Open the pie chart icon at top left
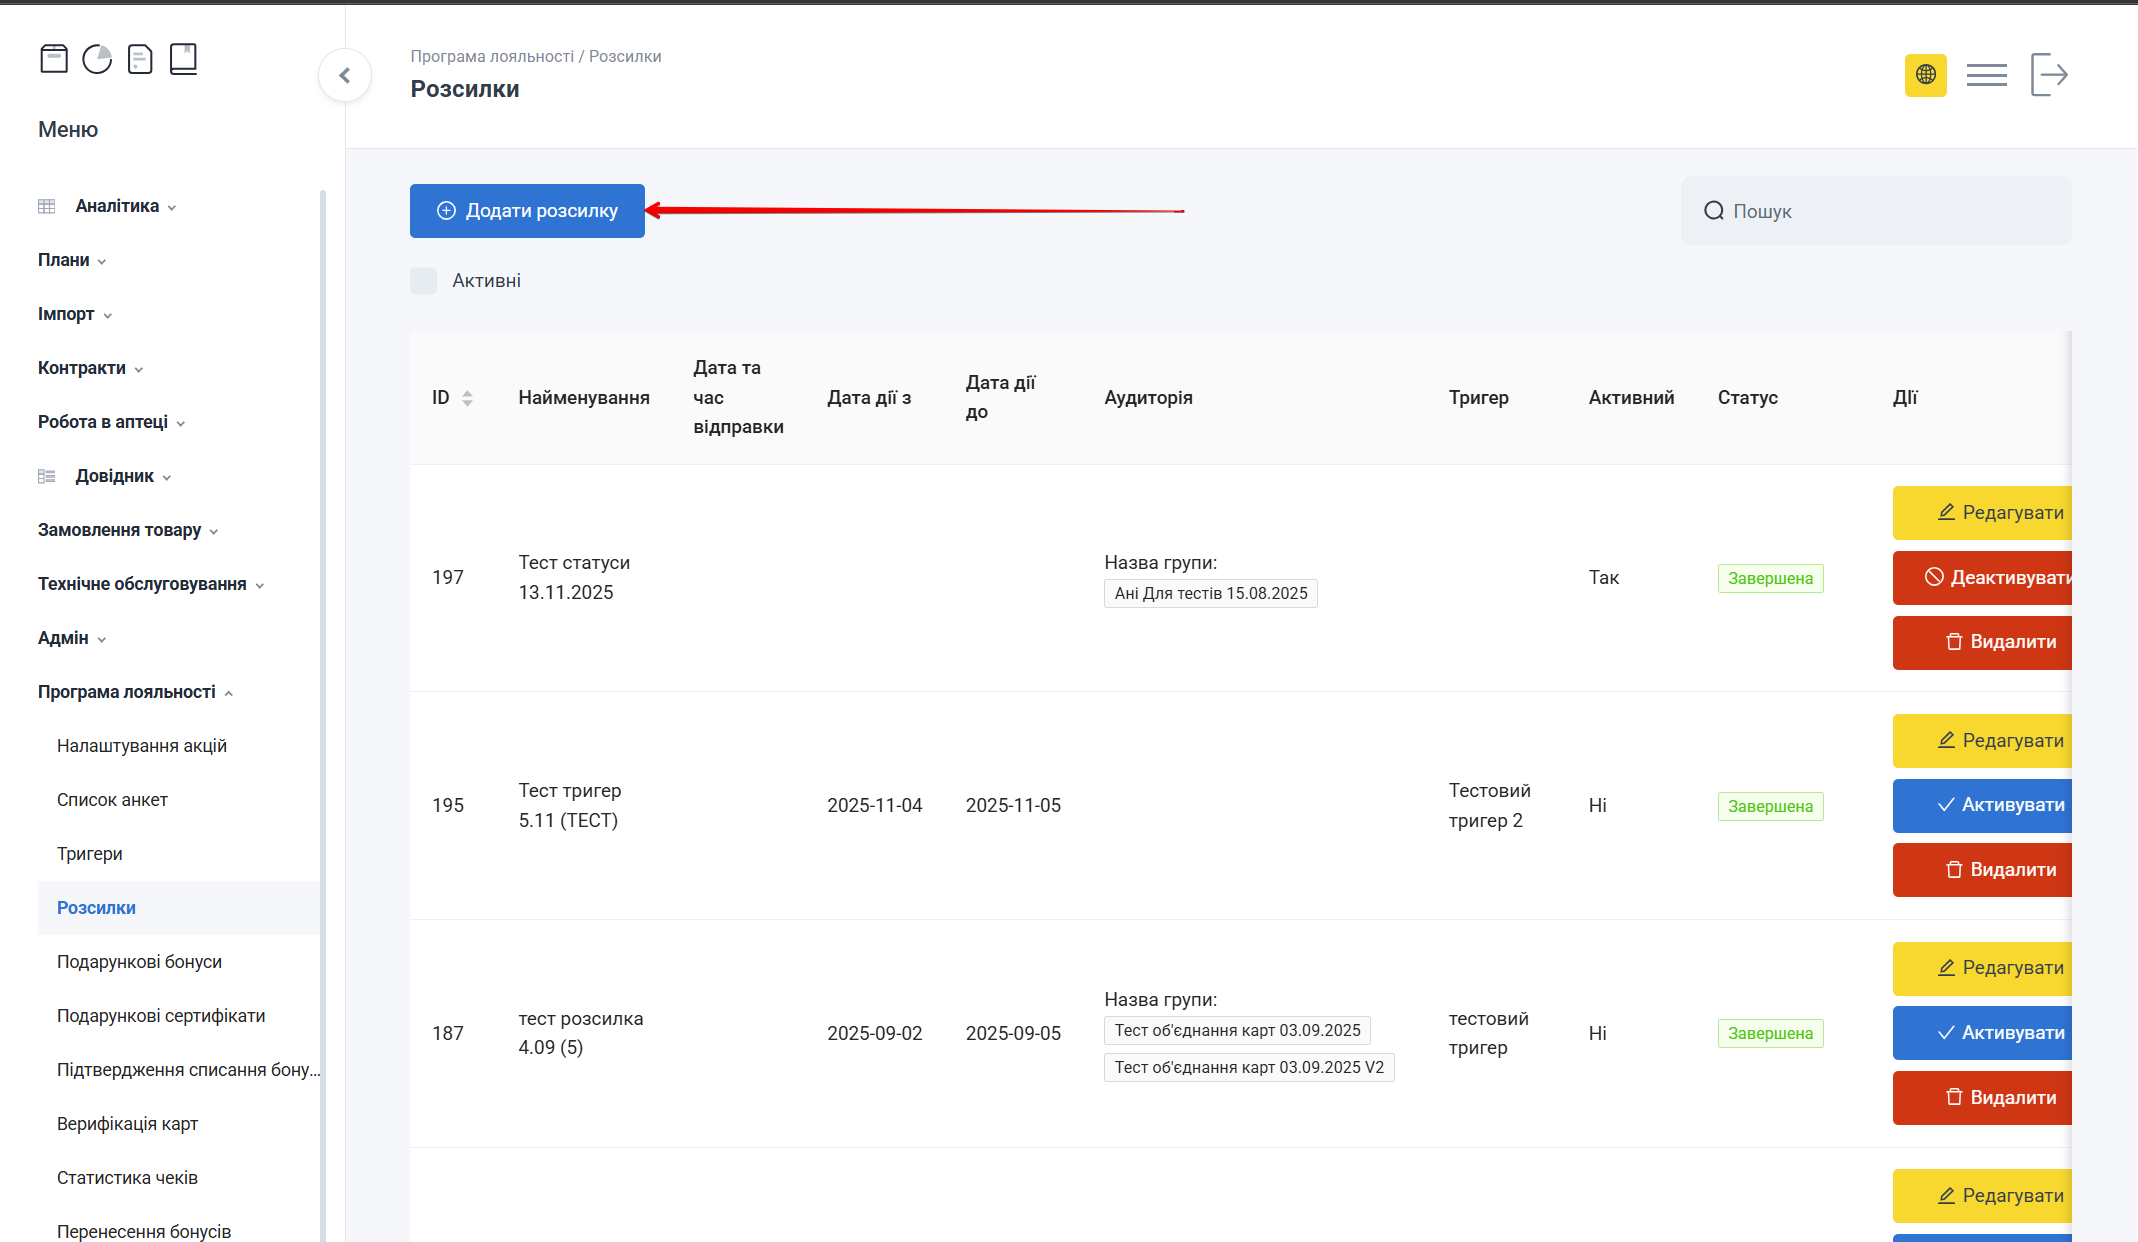Screen dimensions: 2138x1242 click(97, 59)
